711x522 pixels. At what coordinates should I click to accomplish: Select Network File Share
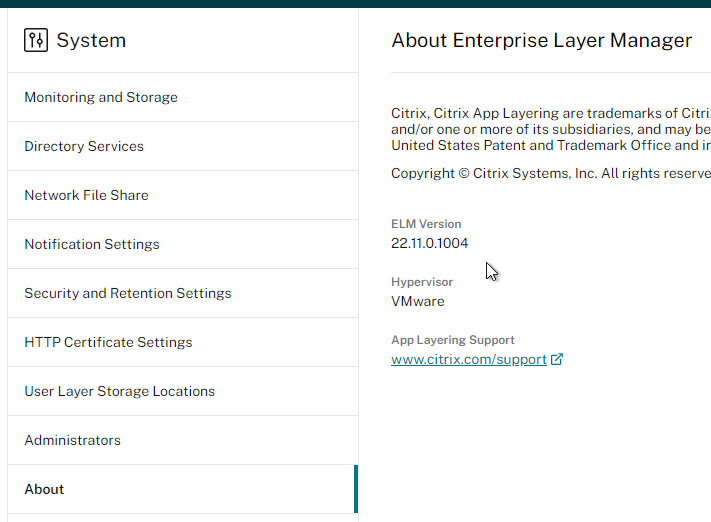pyautogui.click(x=183, y=195)
